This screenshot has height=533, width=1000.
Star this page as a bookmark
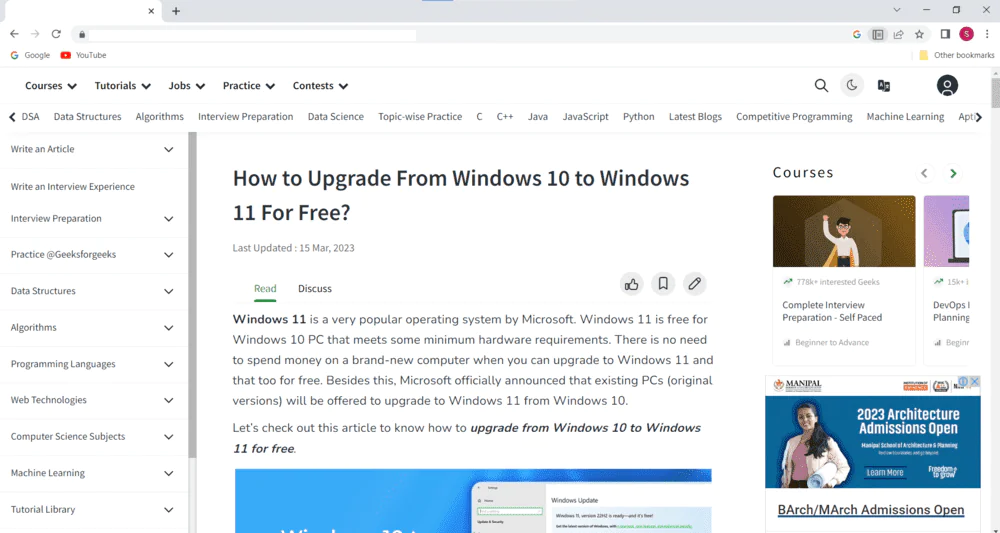919,34
